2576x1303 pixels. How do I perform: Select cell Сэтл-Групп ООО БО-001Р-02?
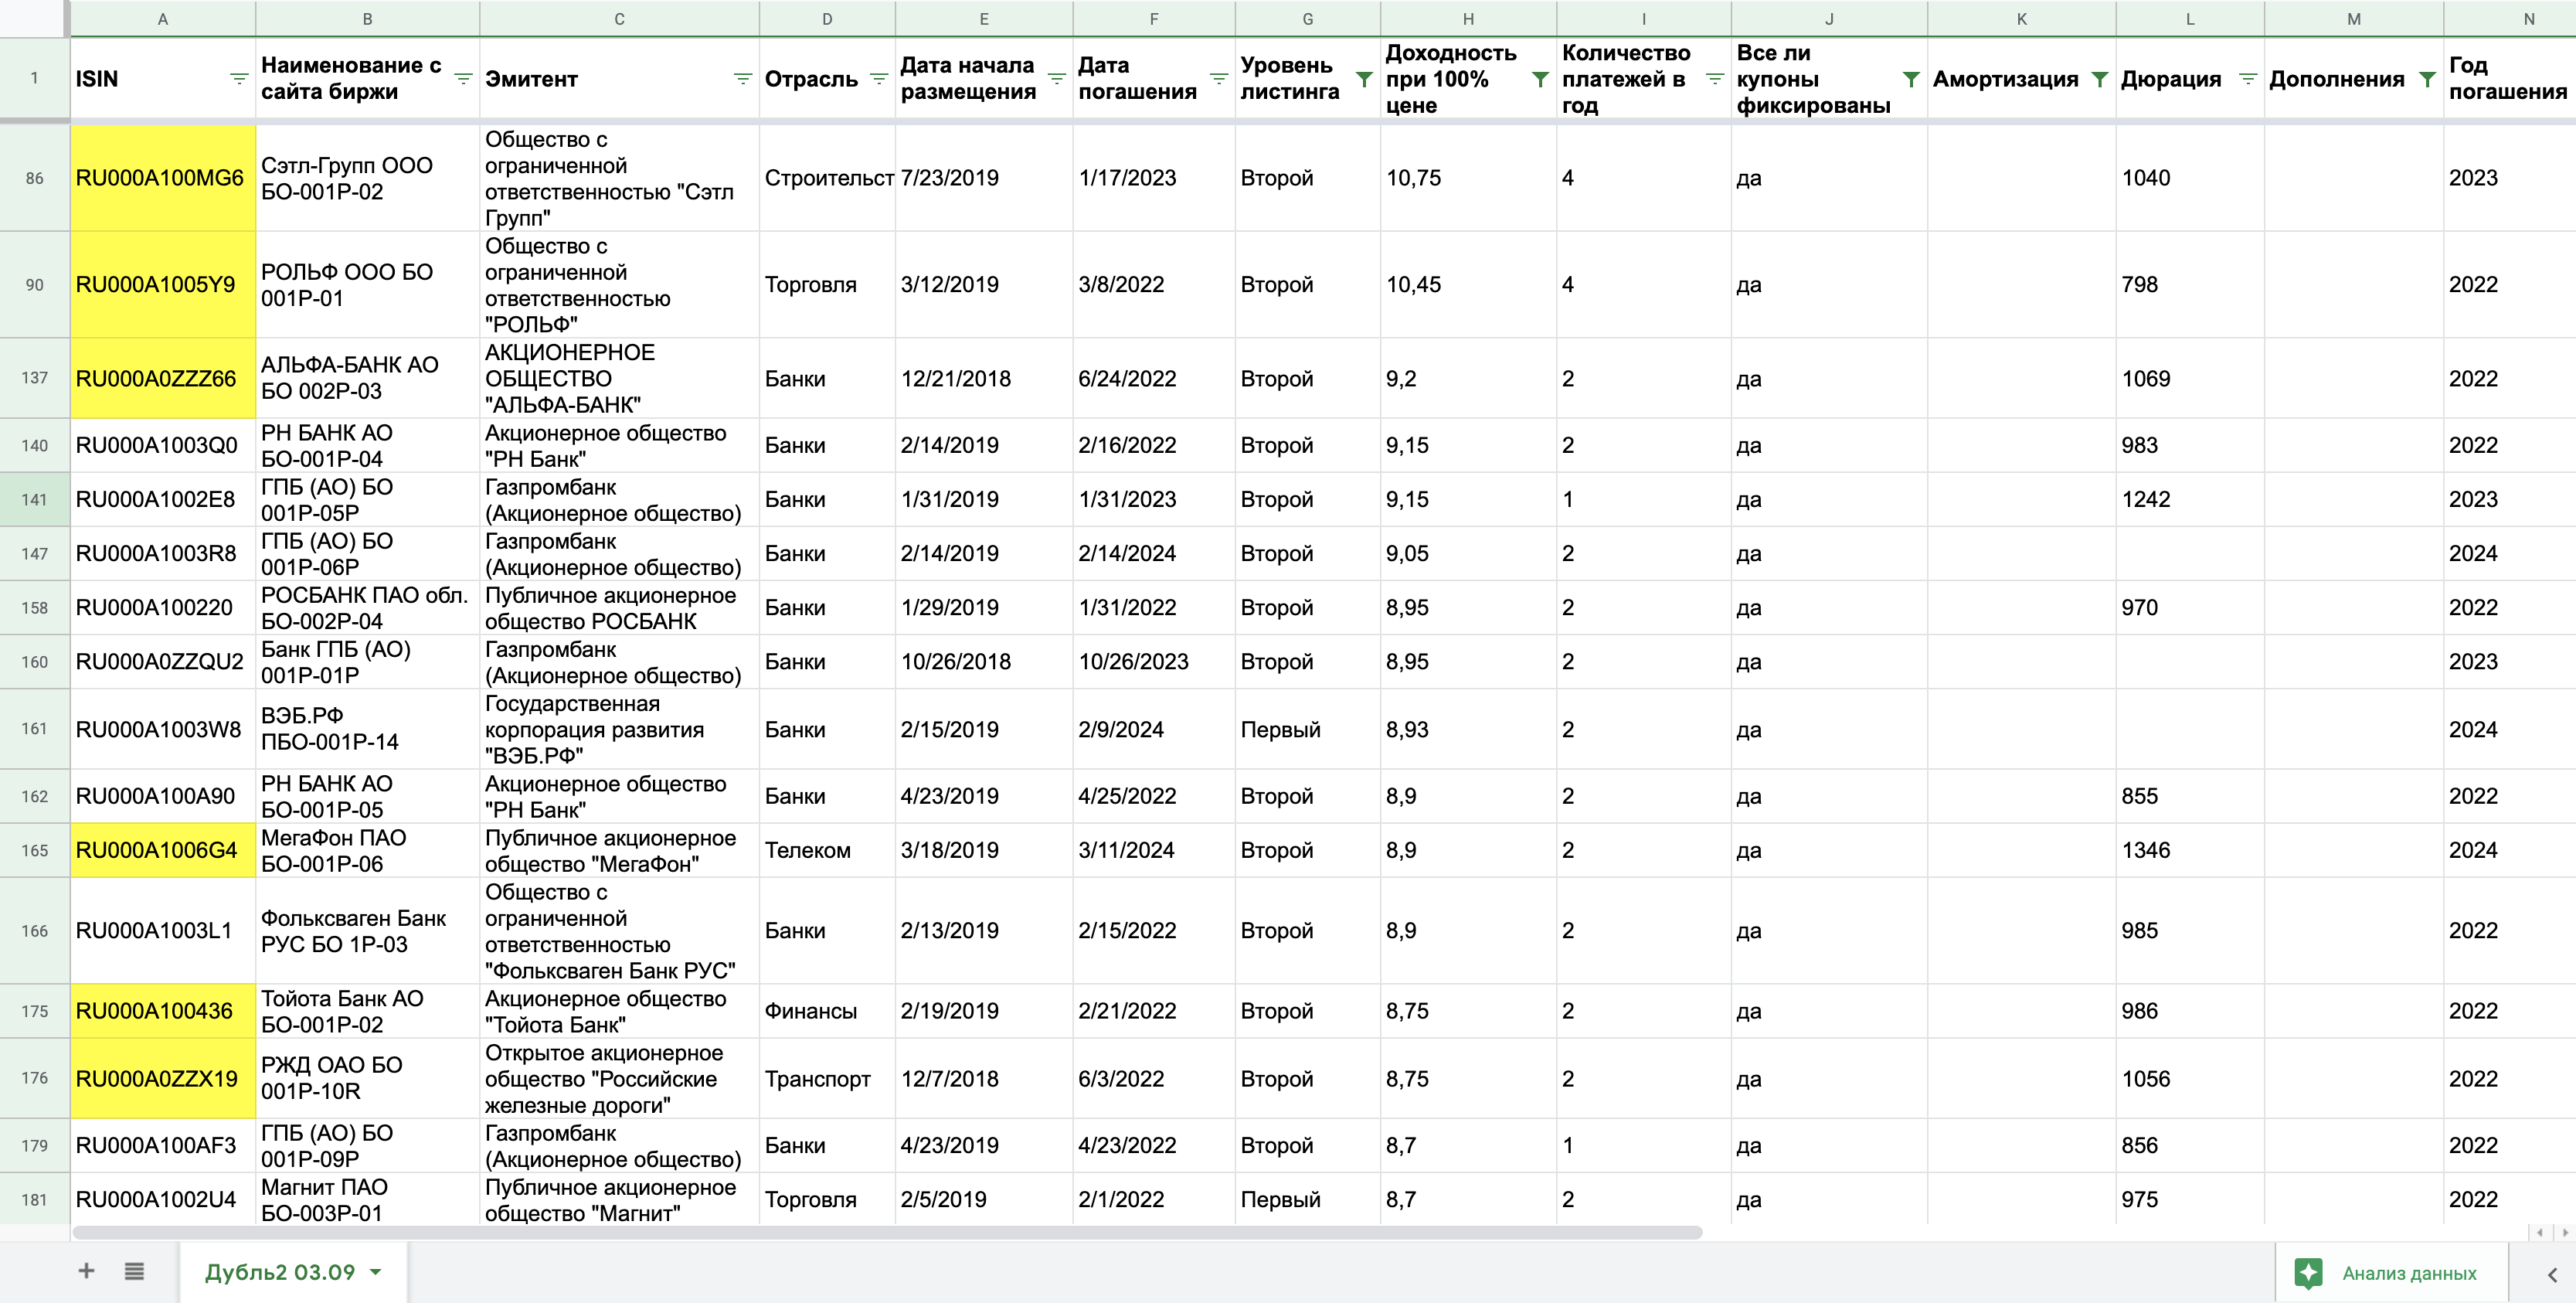click(367, 178)
